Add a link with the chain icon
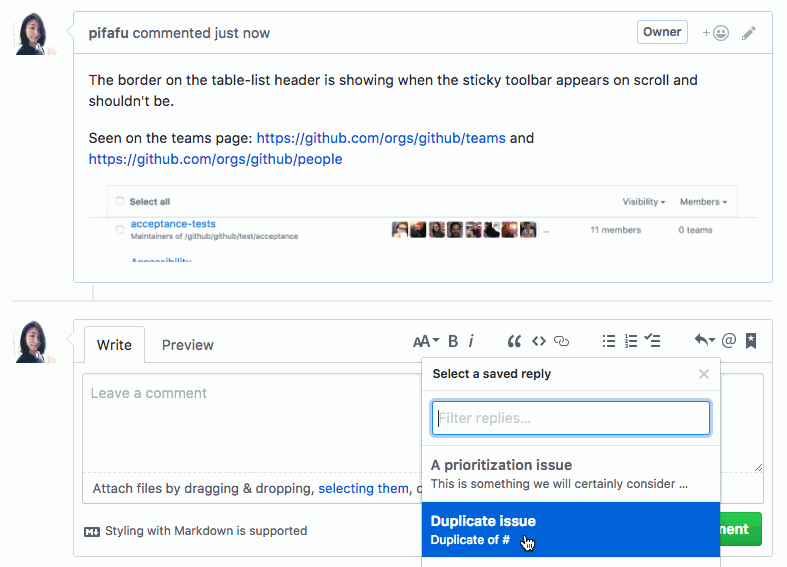 point(561,341)
